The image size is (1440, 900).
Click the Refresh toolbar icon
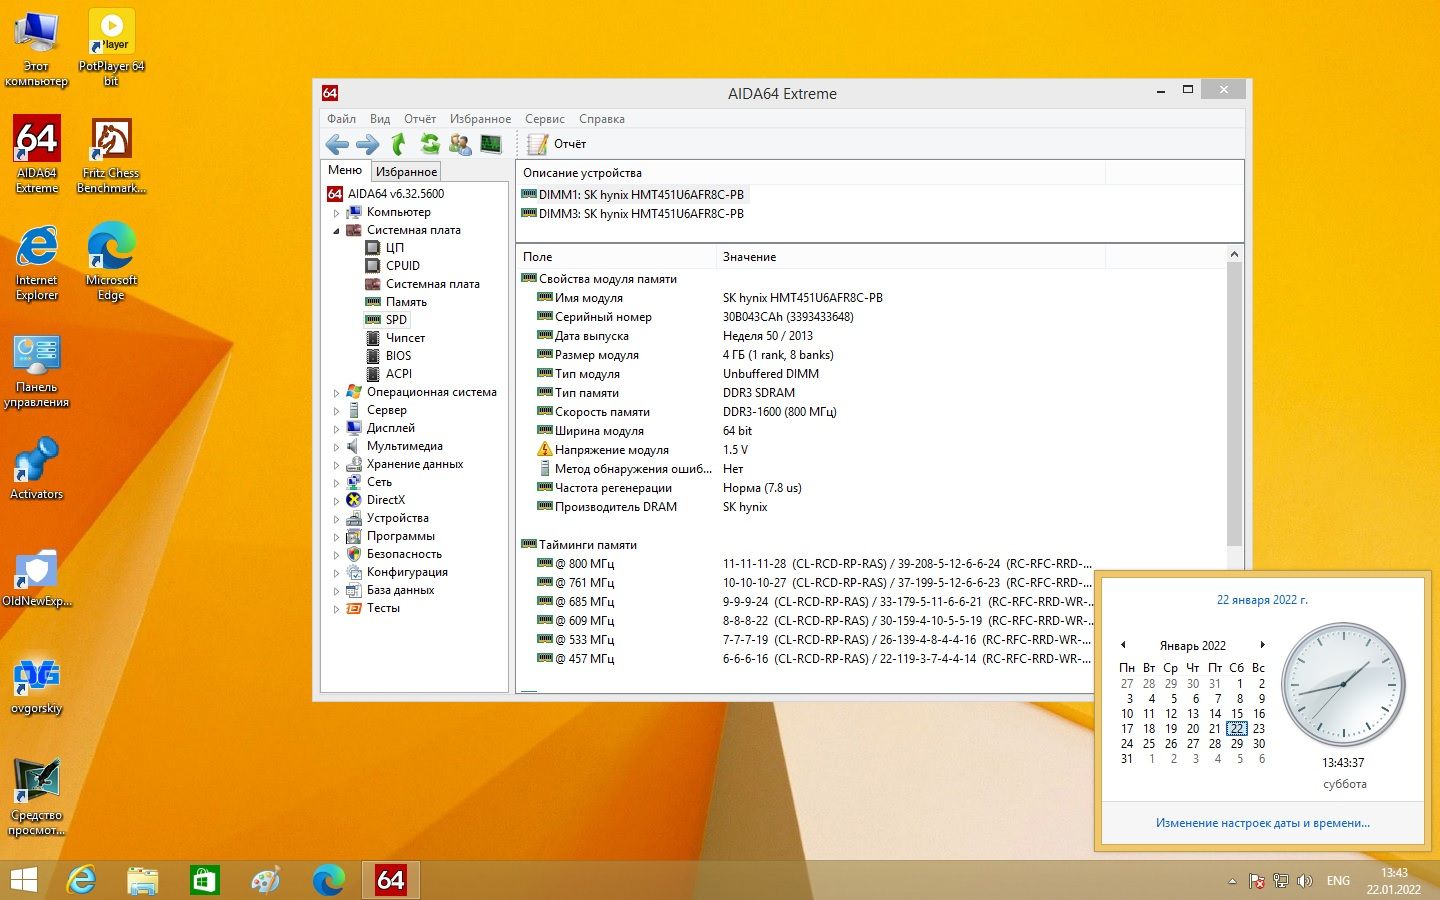(430, 144)
